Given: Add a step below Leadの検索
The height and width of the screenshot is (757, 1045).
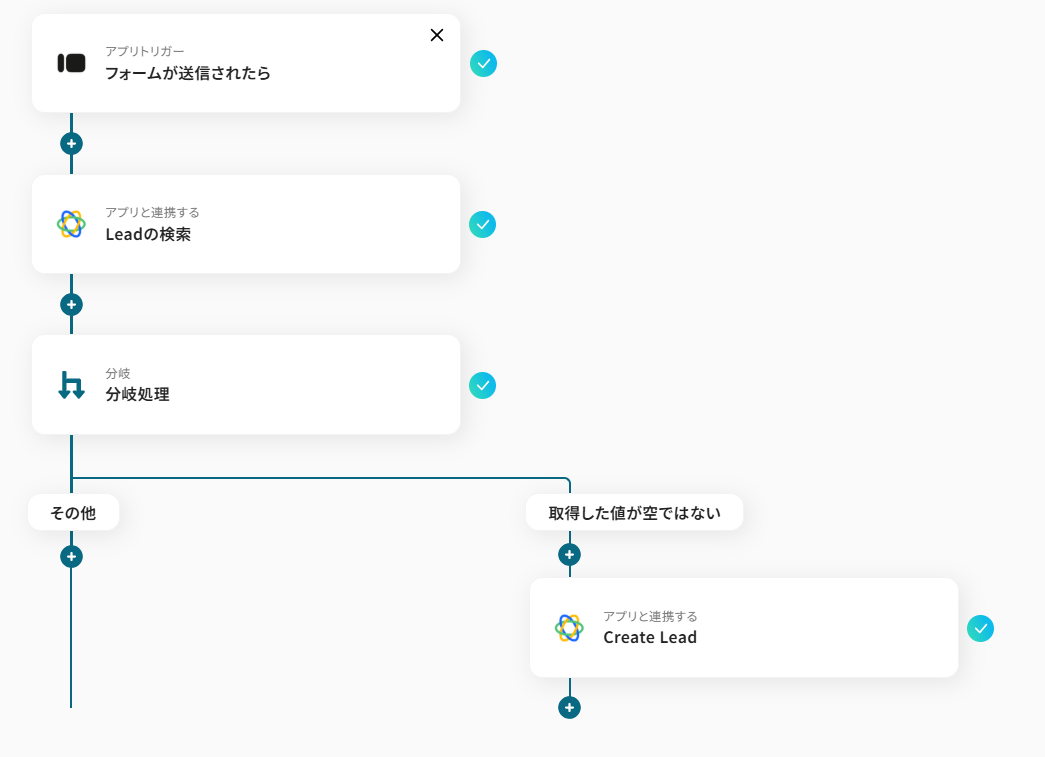Looking at the screenshot, I should (71, 305).
